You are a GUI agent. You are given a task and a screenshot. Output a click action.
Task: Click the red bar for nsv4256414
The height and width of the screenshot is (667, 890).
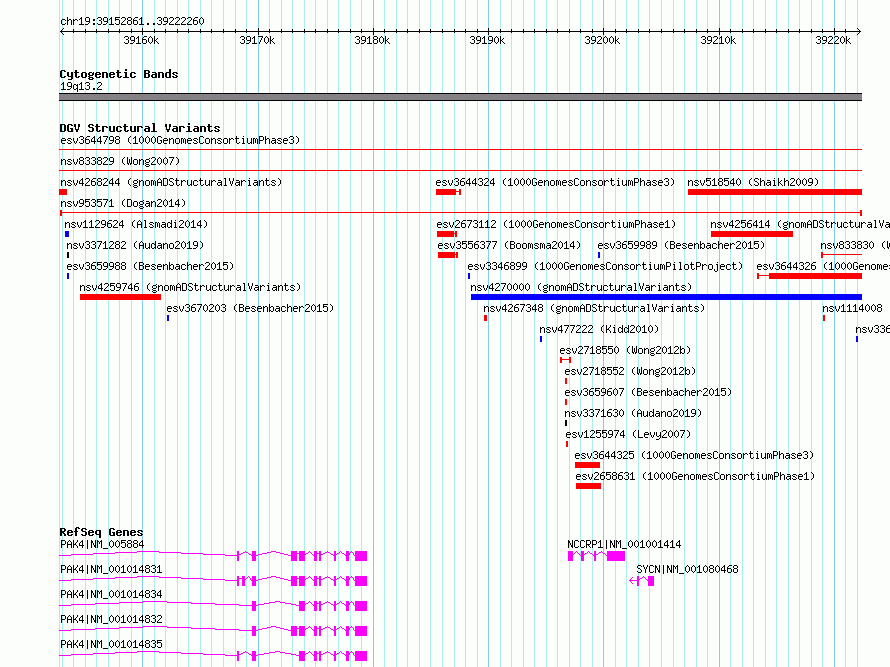pos(752,234)
